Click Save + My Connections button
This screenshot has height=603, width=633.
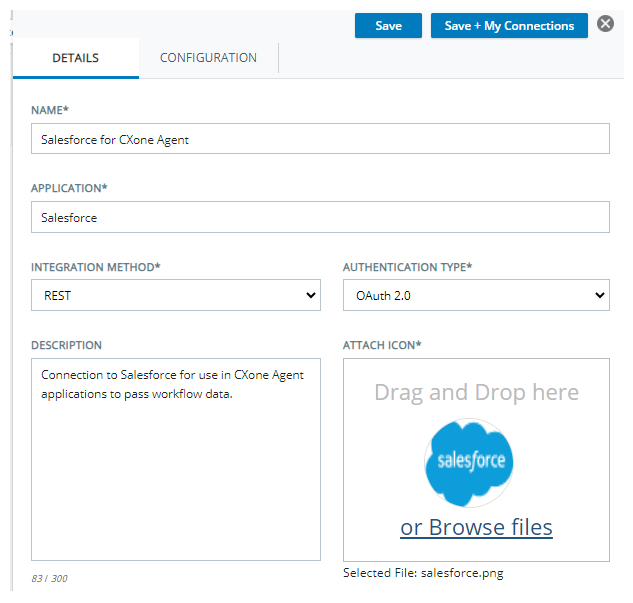509,25
